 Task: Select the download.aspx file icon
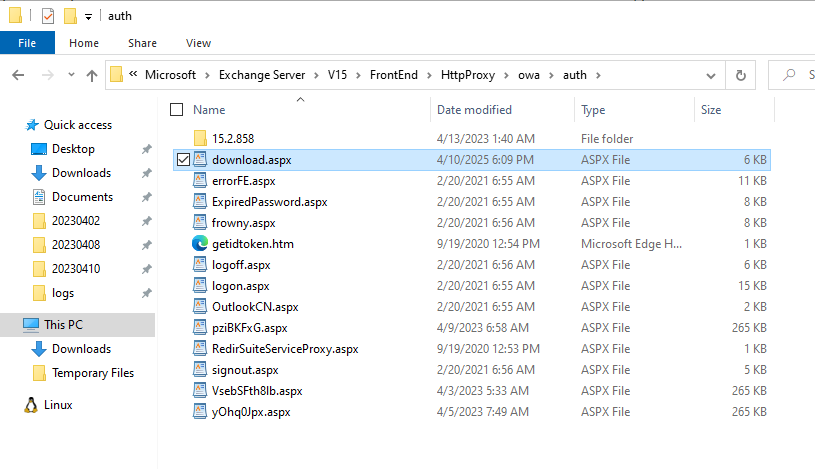pos(200,159)
